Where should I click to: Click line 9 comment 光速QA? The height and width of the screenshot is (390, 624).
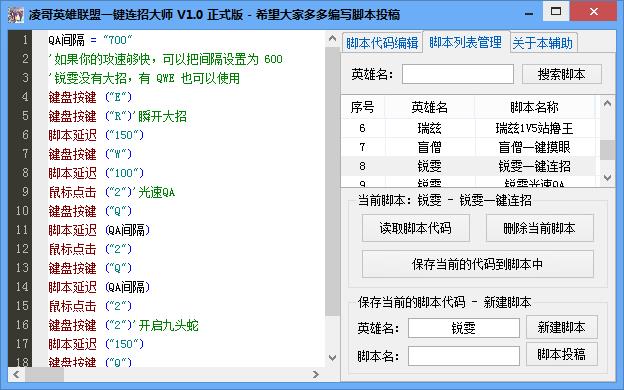[156, 193]
